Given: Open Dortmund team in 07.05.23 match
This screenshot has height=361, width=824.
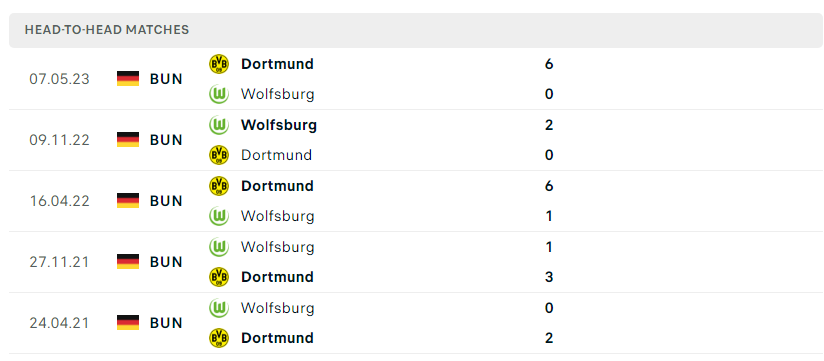Looking at the screenshot, I should click(277, 64).
